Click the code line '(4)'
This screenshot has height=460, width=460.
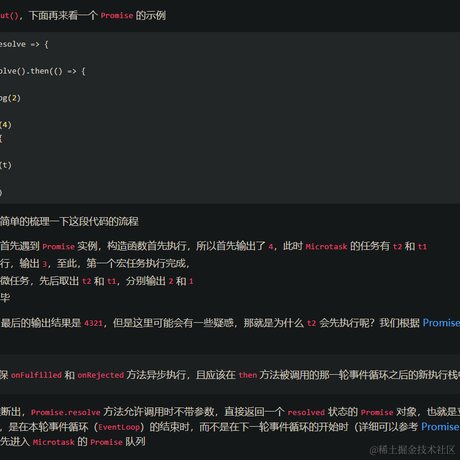click(x=6, y=125)
